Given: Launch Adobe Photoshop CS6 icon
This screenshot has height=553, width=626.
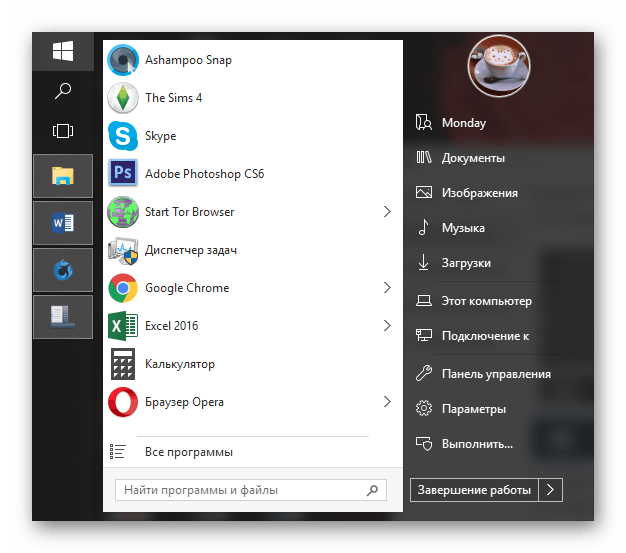Looking at the screenshot, I should (123, 174).
